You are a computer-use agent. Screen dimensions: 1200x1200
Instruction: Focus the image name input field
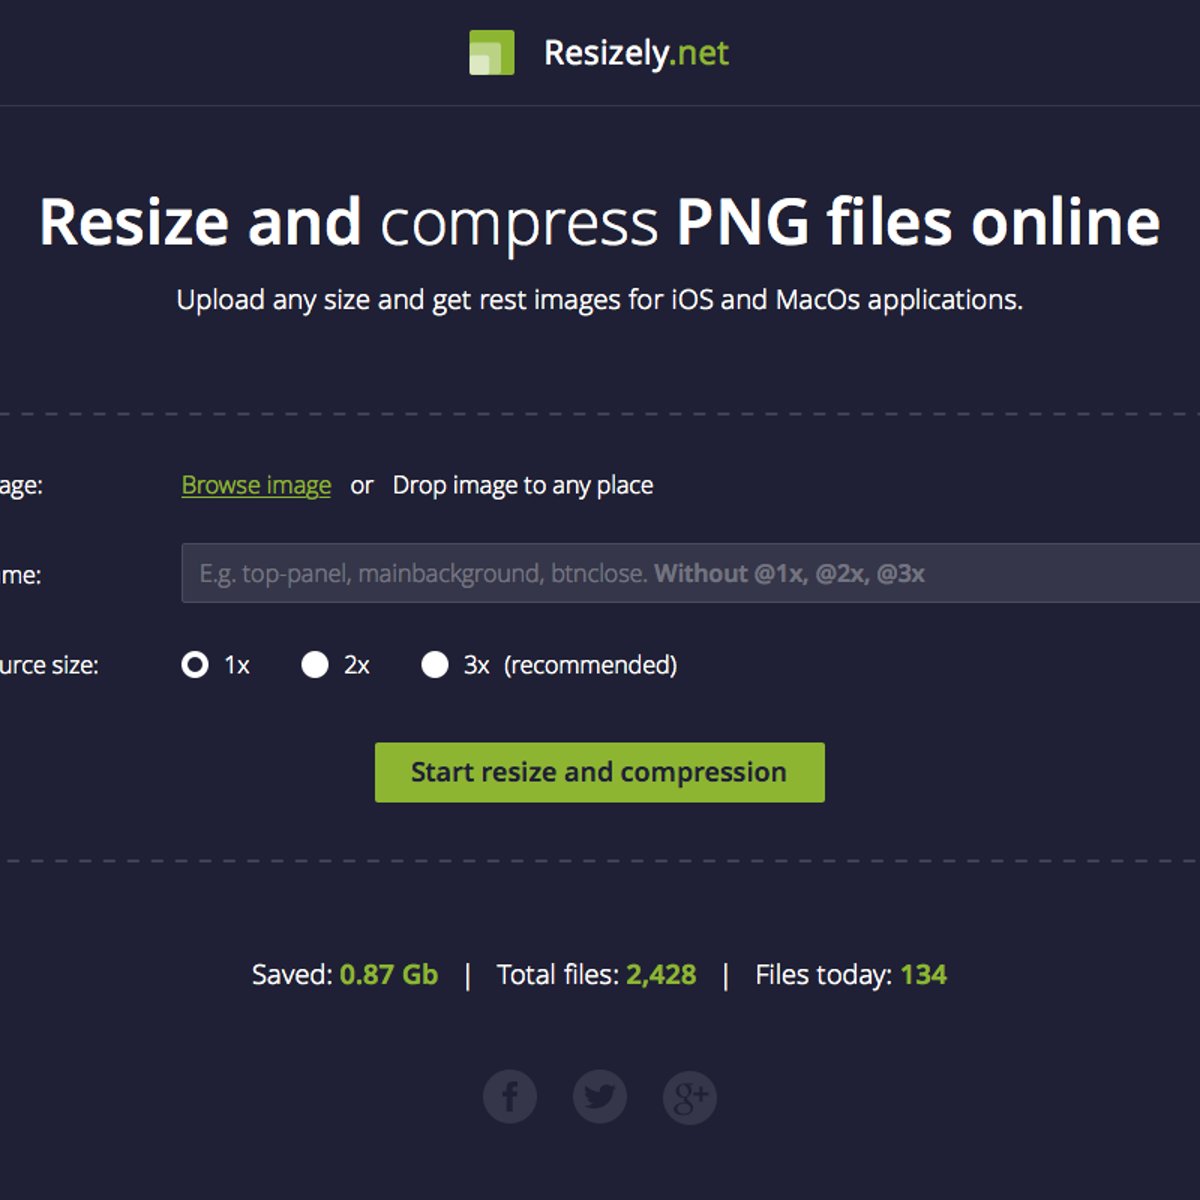690,573
